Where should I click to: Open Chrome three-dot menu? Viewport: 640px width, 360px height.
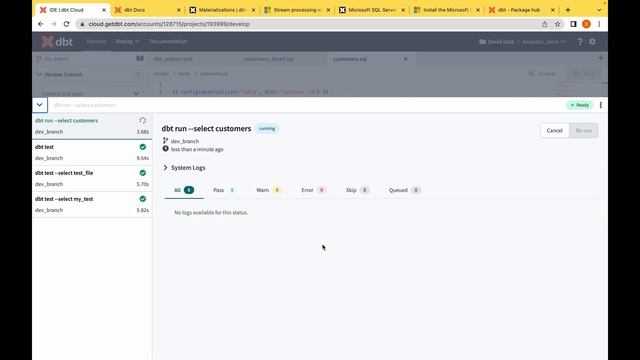point(599,24)
